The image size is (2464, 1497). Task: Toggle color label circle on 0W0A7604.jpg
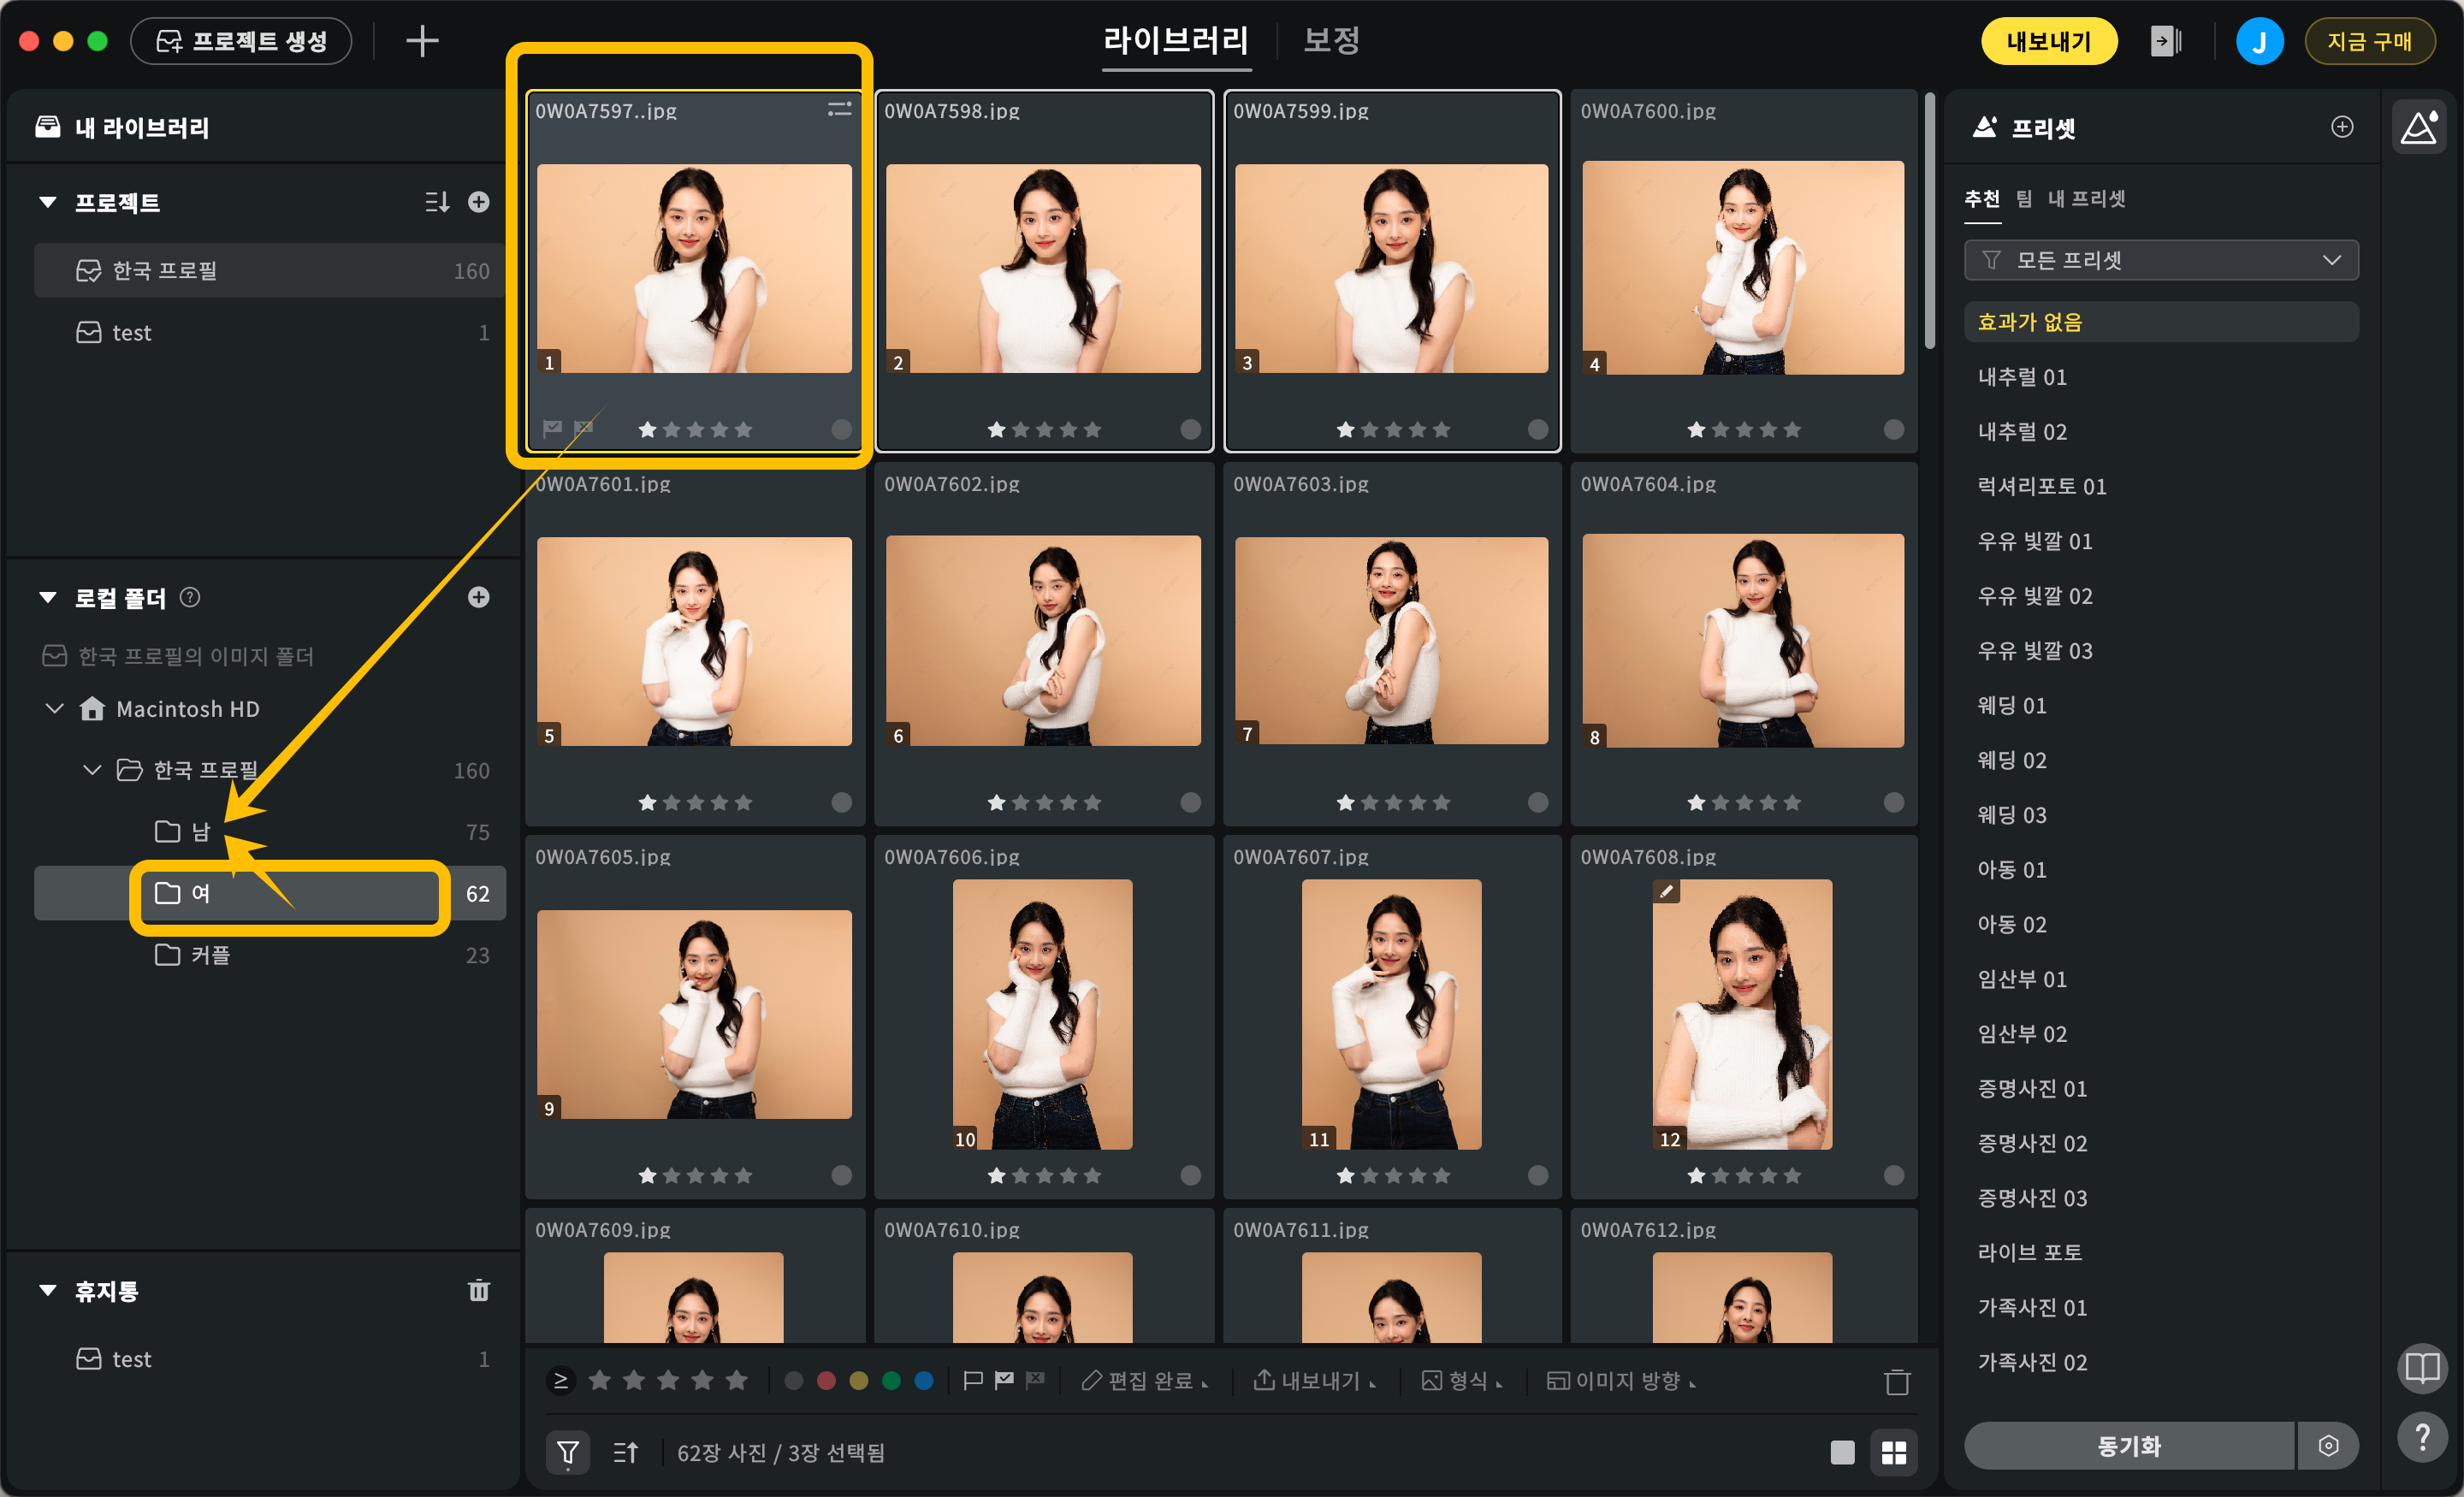[x=1894, y=802]
